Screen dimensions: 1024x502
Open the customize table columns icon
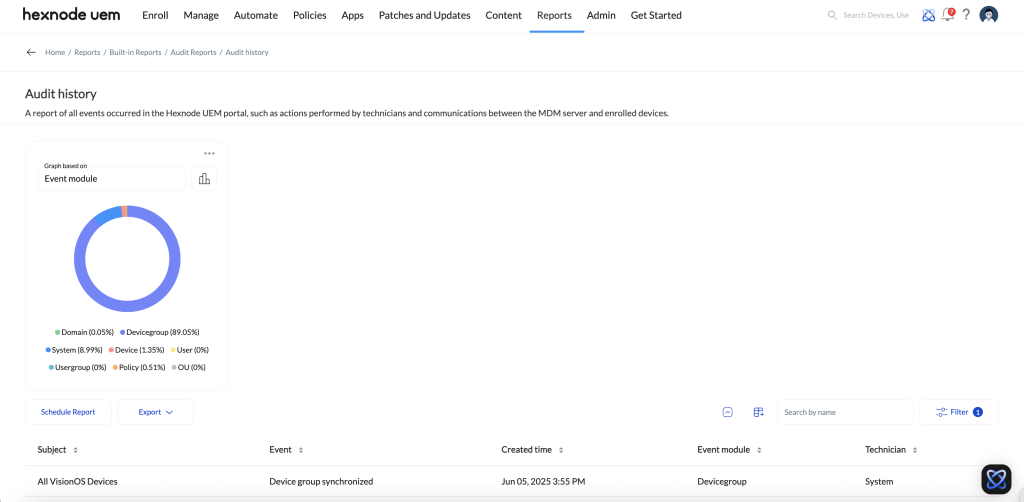[758, 412]
